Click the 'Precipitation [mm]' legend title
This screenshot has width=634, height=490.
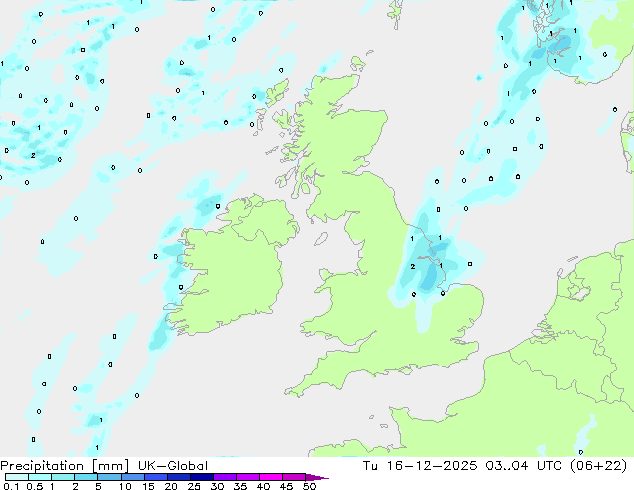point(64,466)
